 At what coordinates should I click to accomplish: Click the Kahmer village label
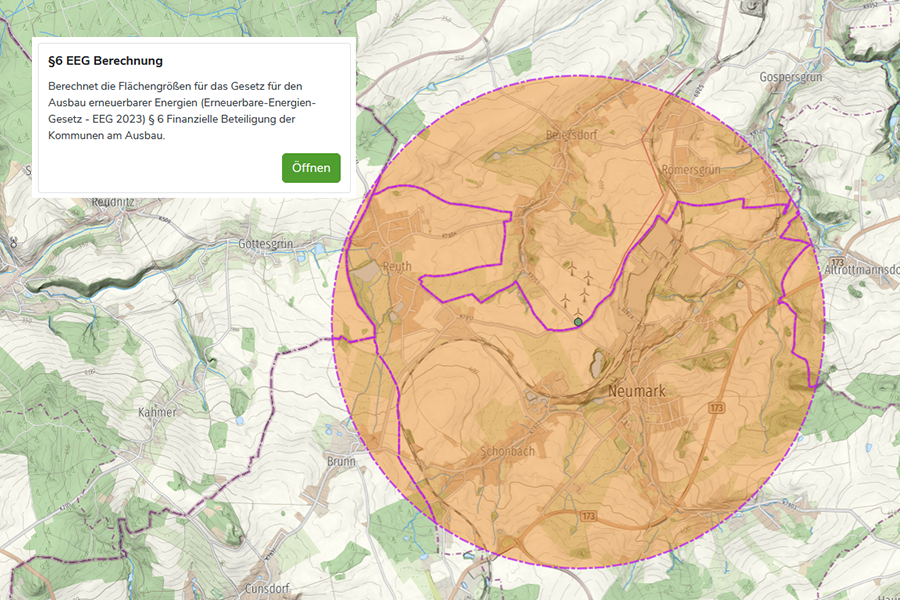158,412
